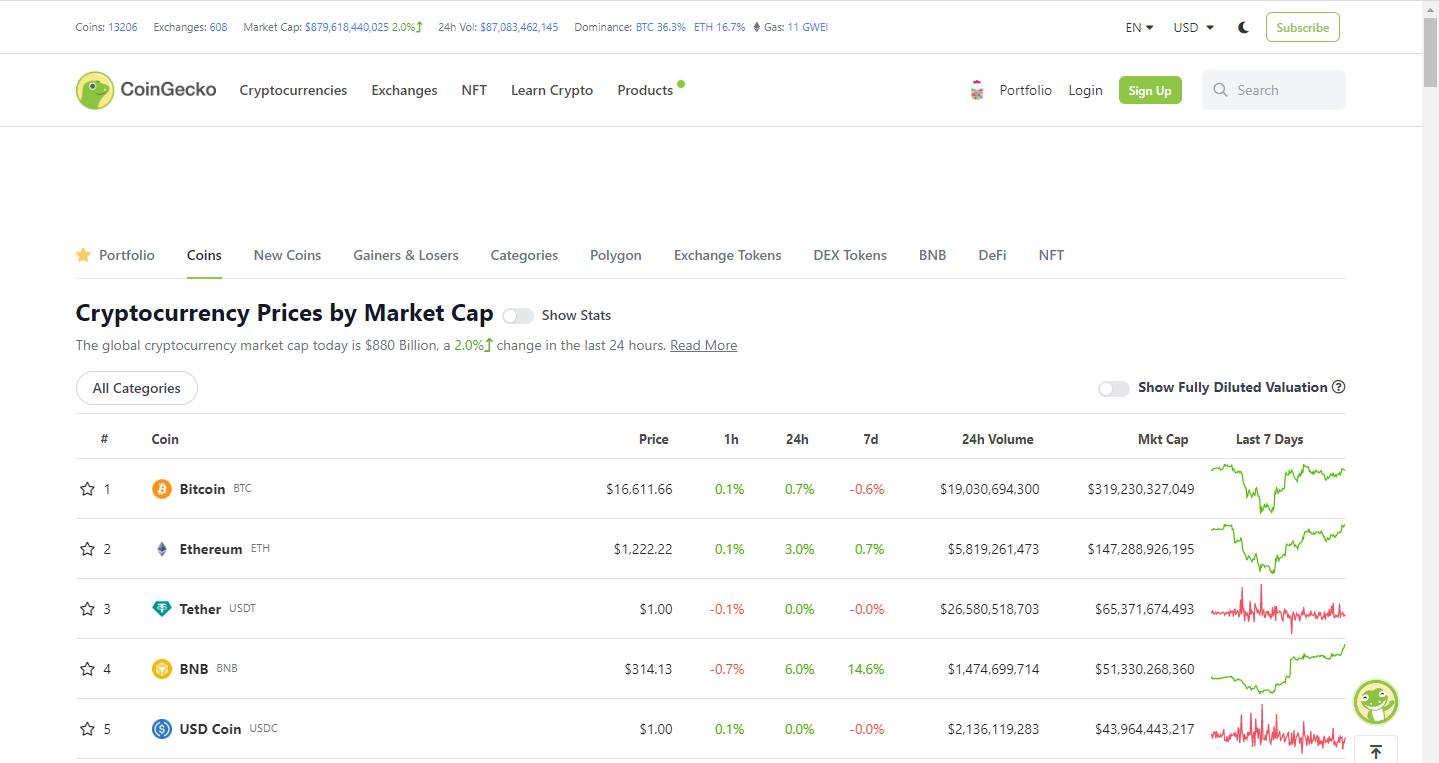Open the Bitcoin 7-day sparkline chart
This screenshot has height=763, width=1439.
(x=1278, y=489)
